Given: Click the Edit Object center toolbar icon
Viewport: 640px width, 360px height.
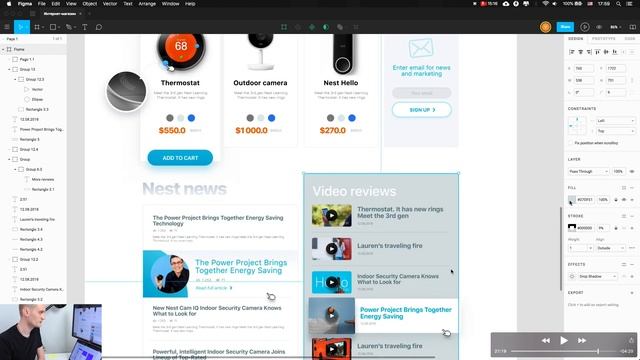Looking at the screenshot, I should coord(284,27).
